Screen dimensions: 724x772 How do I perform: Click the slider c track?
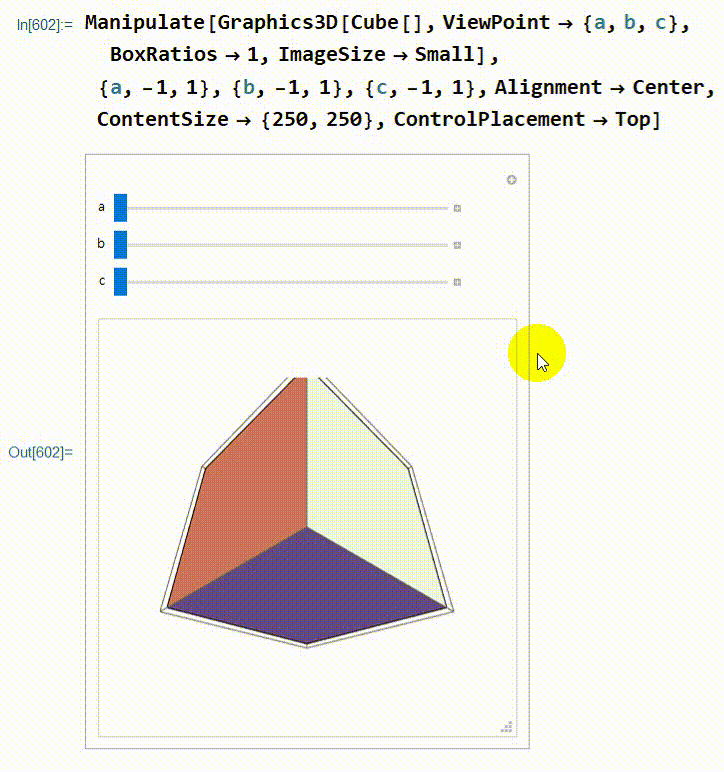288,282
